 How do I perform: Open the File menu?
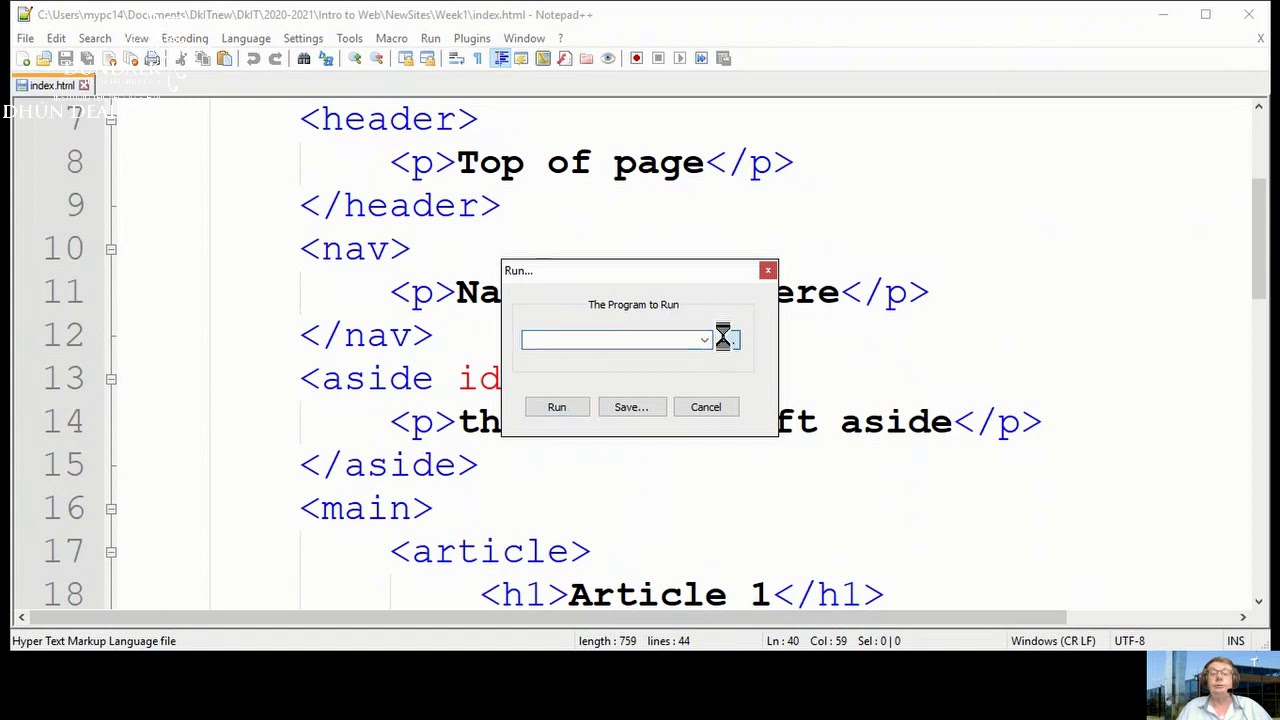click(x=25, y=38)
